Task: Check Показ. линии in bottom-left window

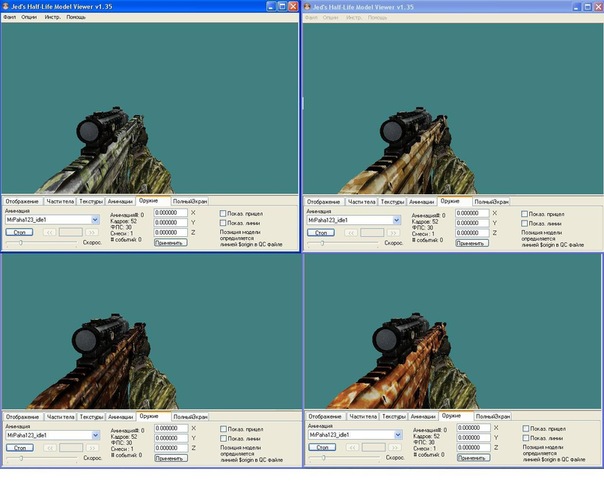Action: coord(223,439)
